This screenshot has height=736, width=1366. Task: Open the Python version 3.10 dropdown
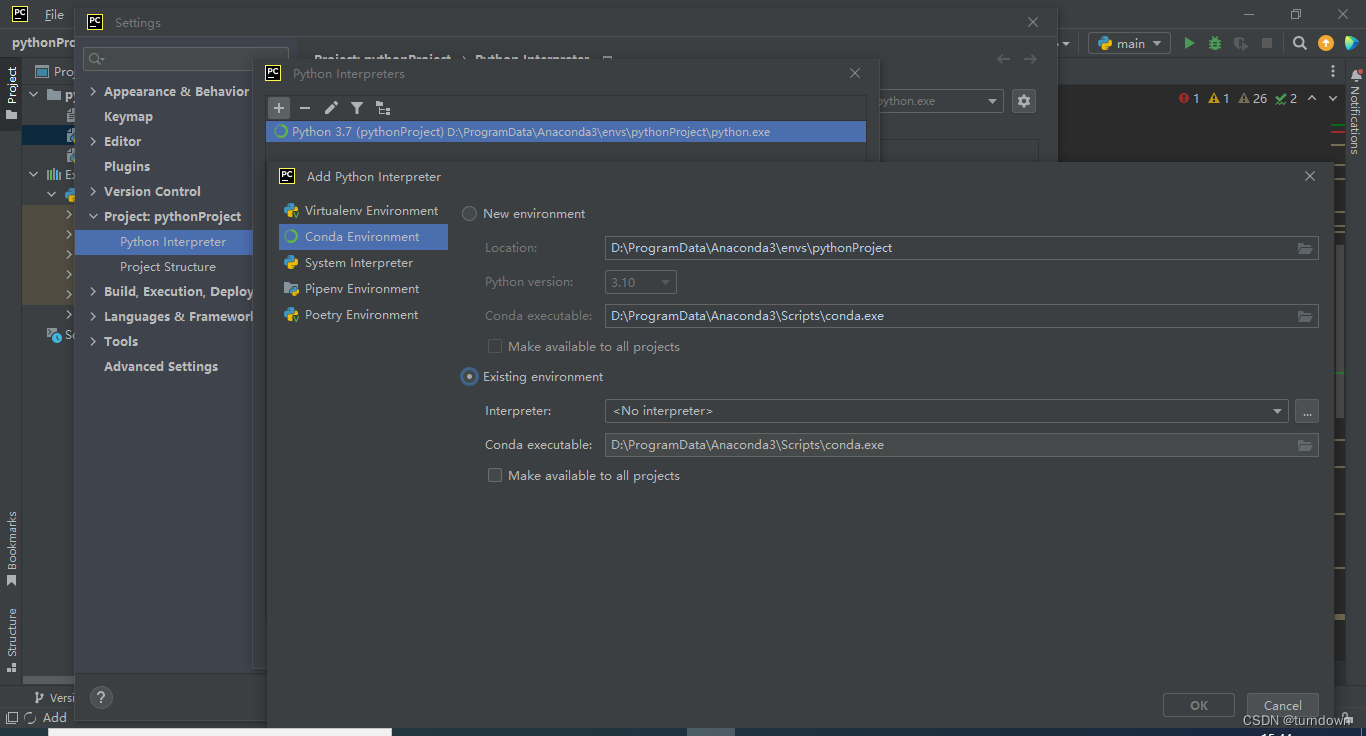click(x=641, y=282)
